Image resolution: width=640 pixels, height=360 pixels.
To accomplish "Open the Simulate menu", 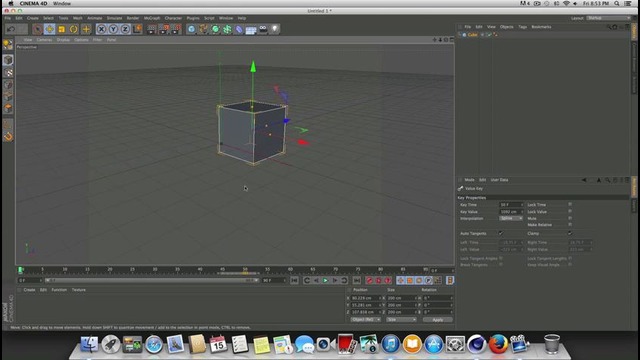I will pos(114,18).
